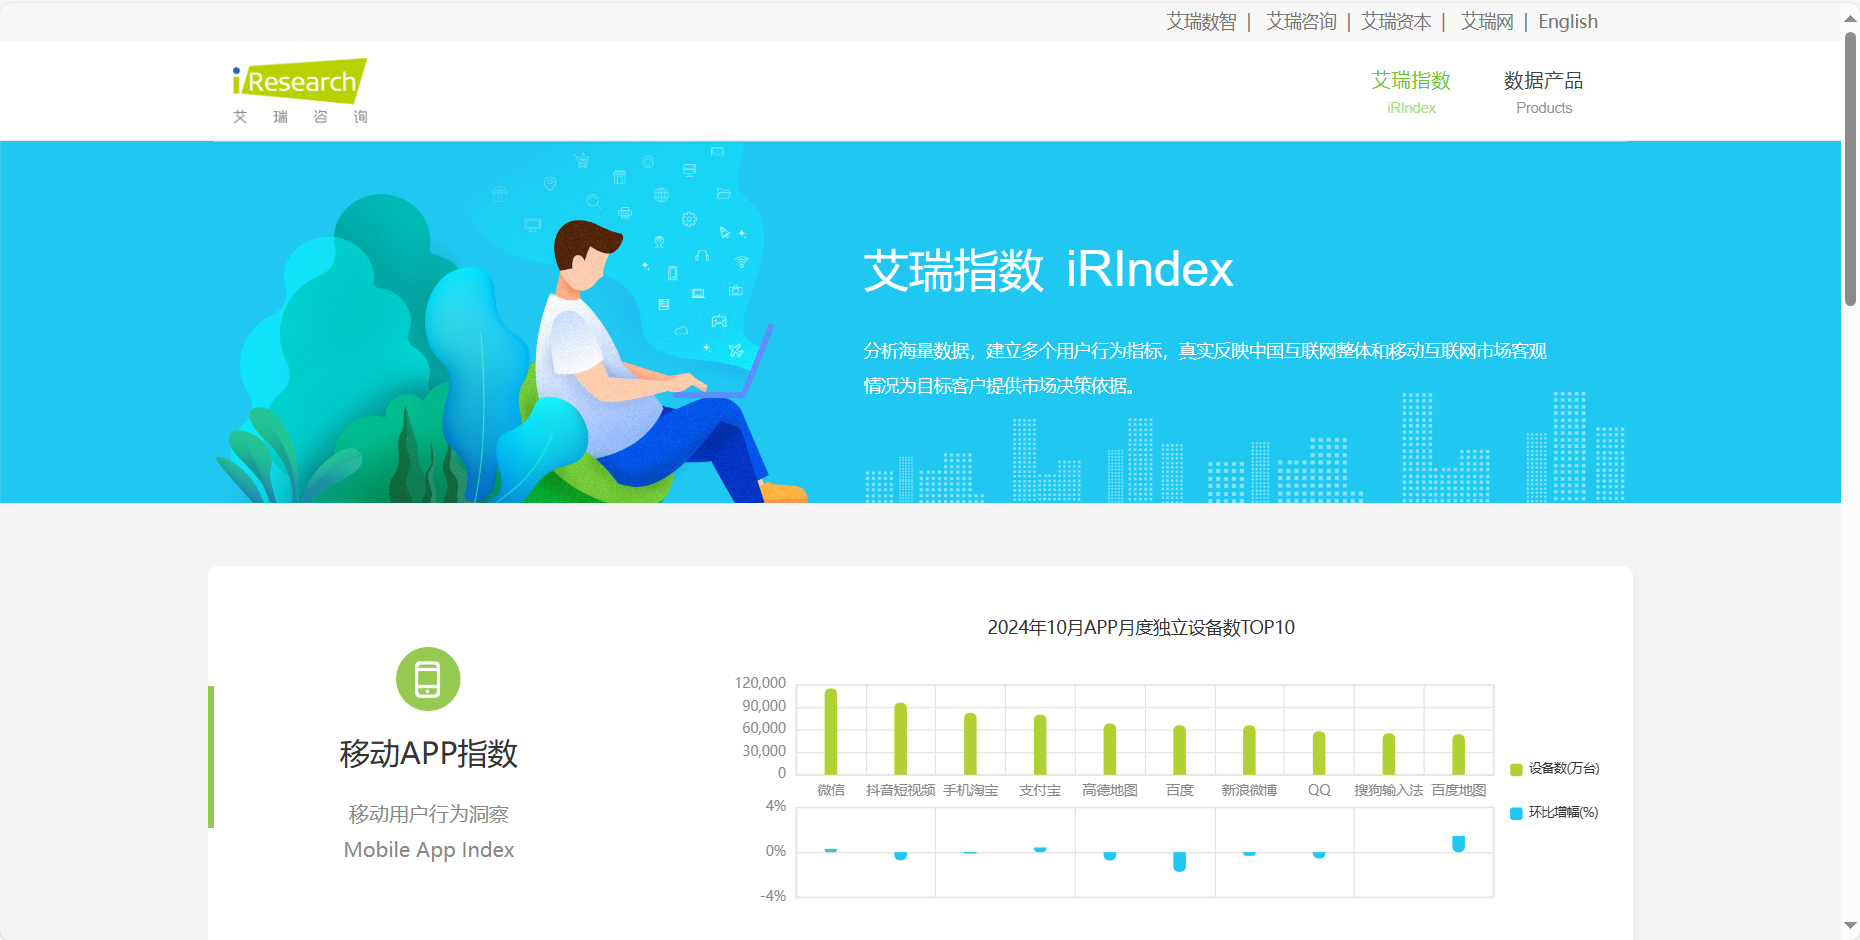Click the 百度地图 growth rate bar
The image size is (1860, 940).
tap(1457, 843)
